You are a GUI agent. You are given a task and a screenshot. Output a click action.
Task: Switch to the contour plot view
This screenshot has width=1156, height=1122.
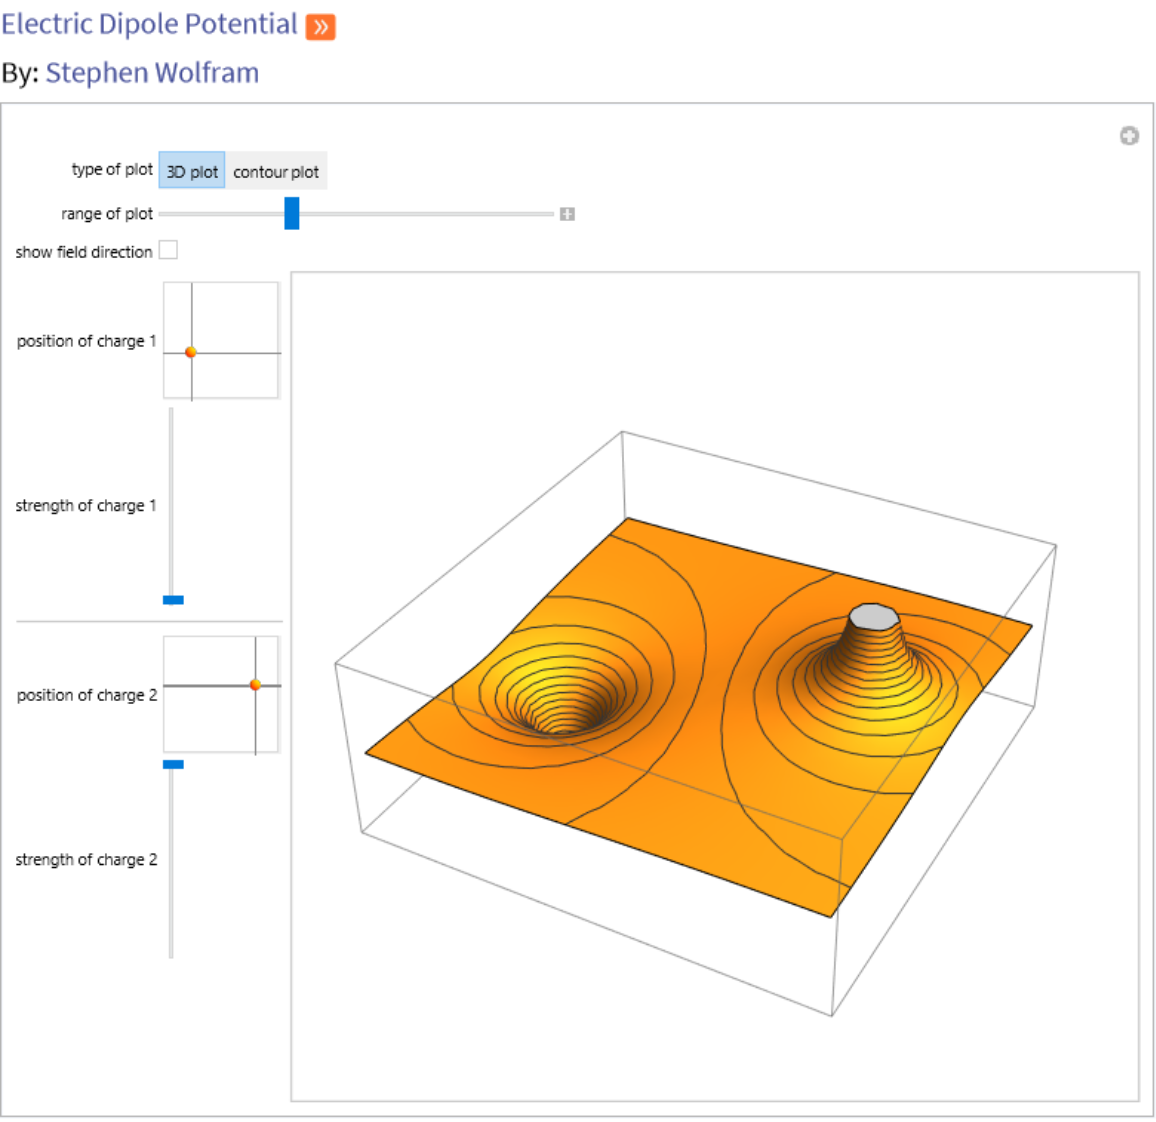click(276, 171)
